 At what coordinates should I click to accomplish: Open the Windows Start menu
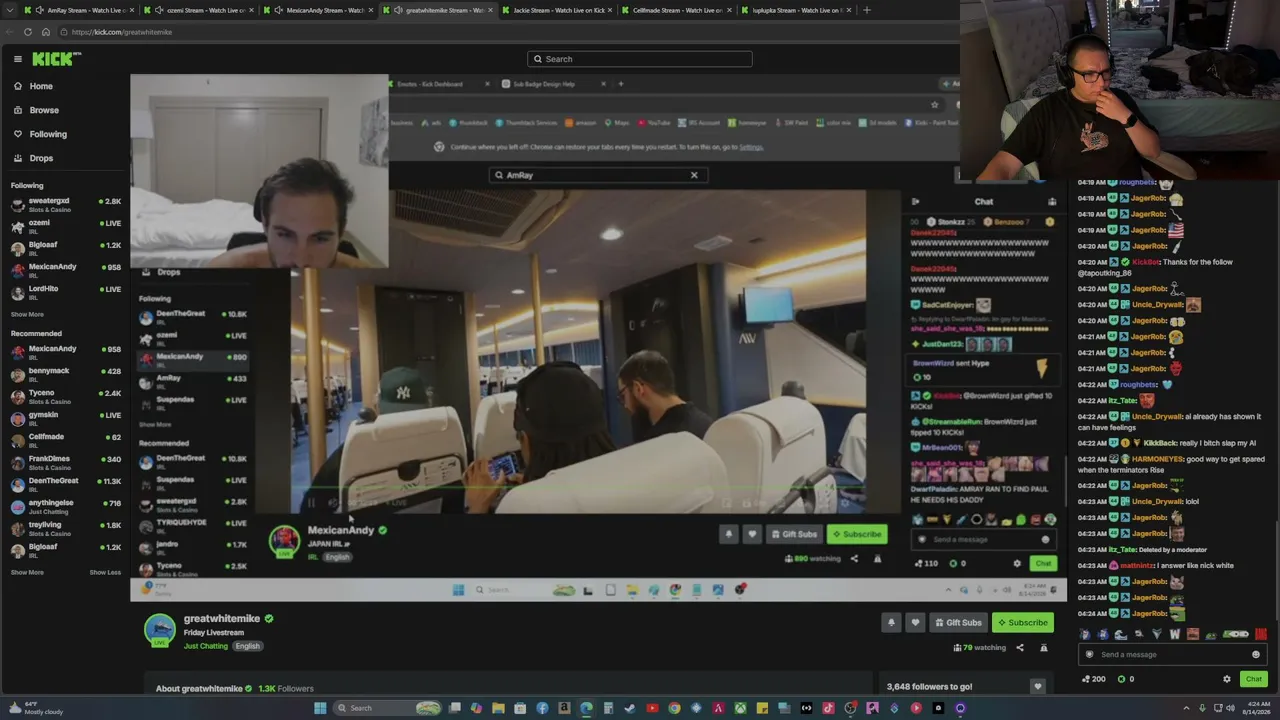320,708
